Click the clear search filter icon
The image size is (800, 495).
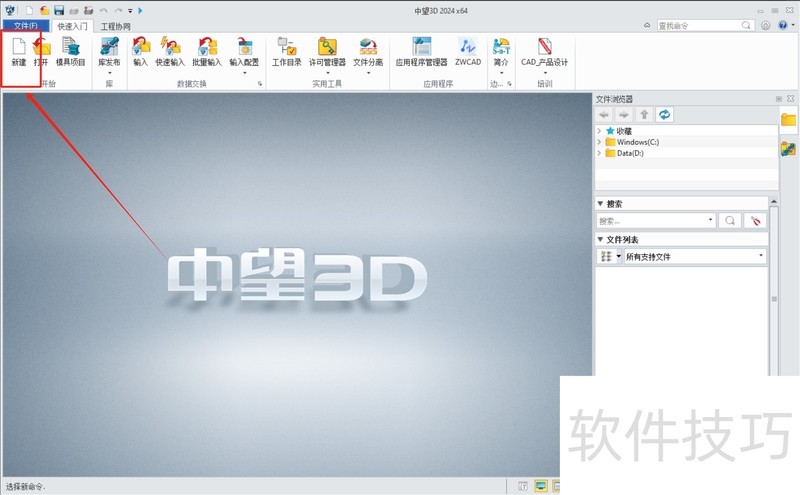click(755, 220)
